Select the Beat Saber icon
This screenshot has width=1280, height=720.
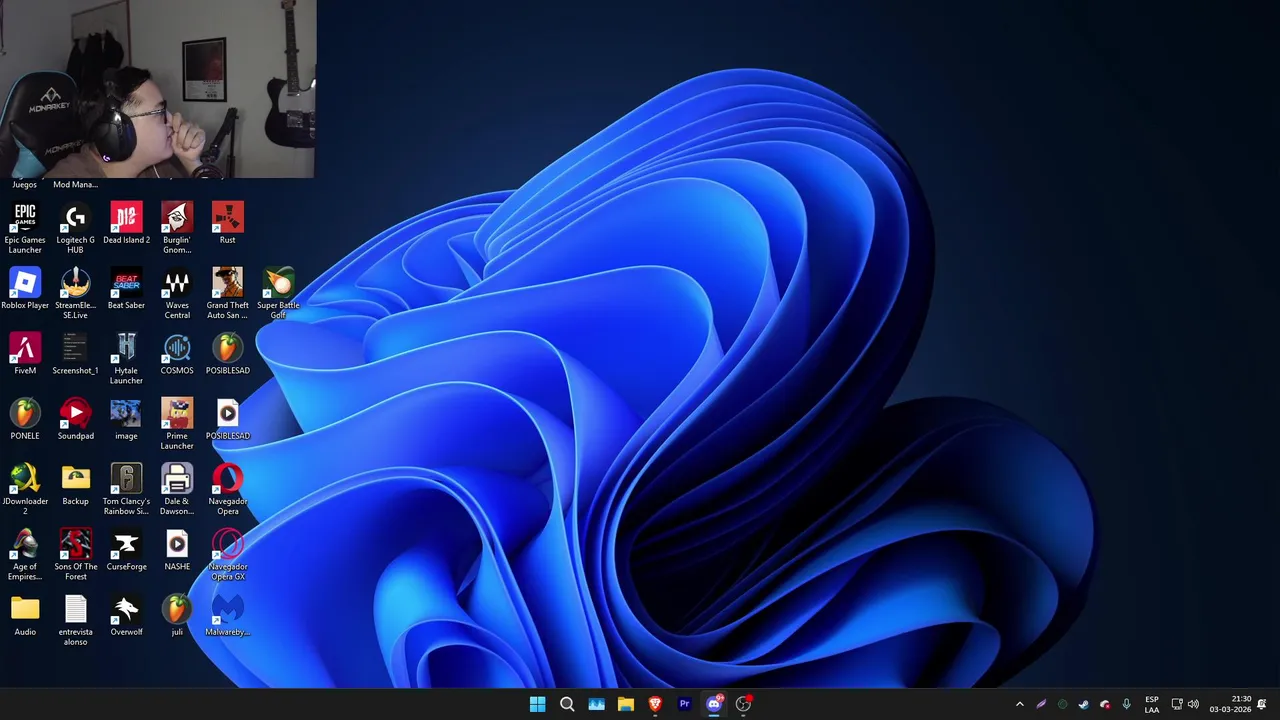coord(126,289)
